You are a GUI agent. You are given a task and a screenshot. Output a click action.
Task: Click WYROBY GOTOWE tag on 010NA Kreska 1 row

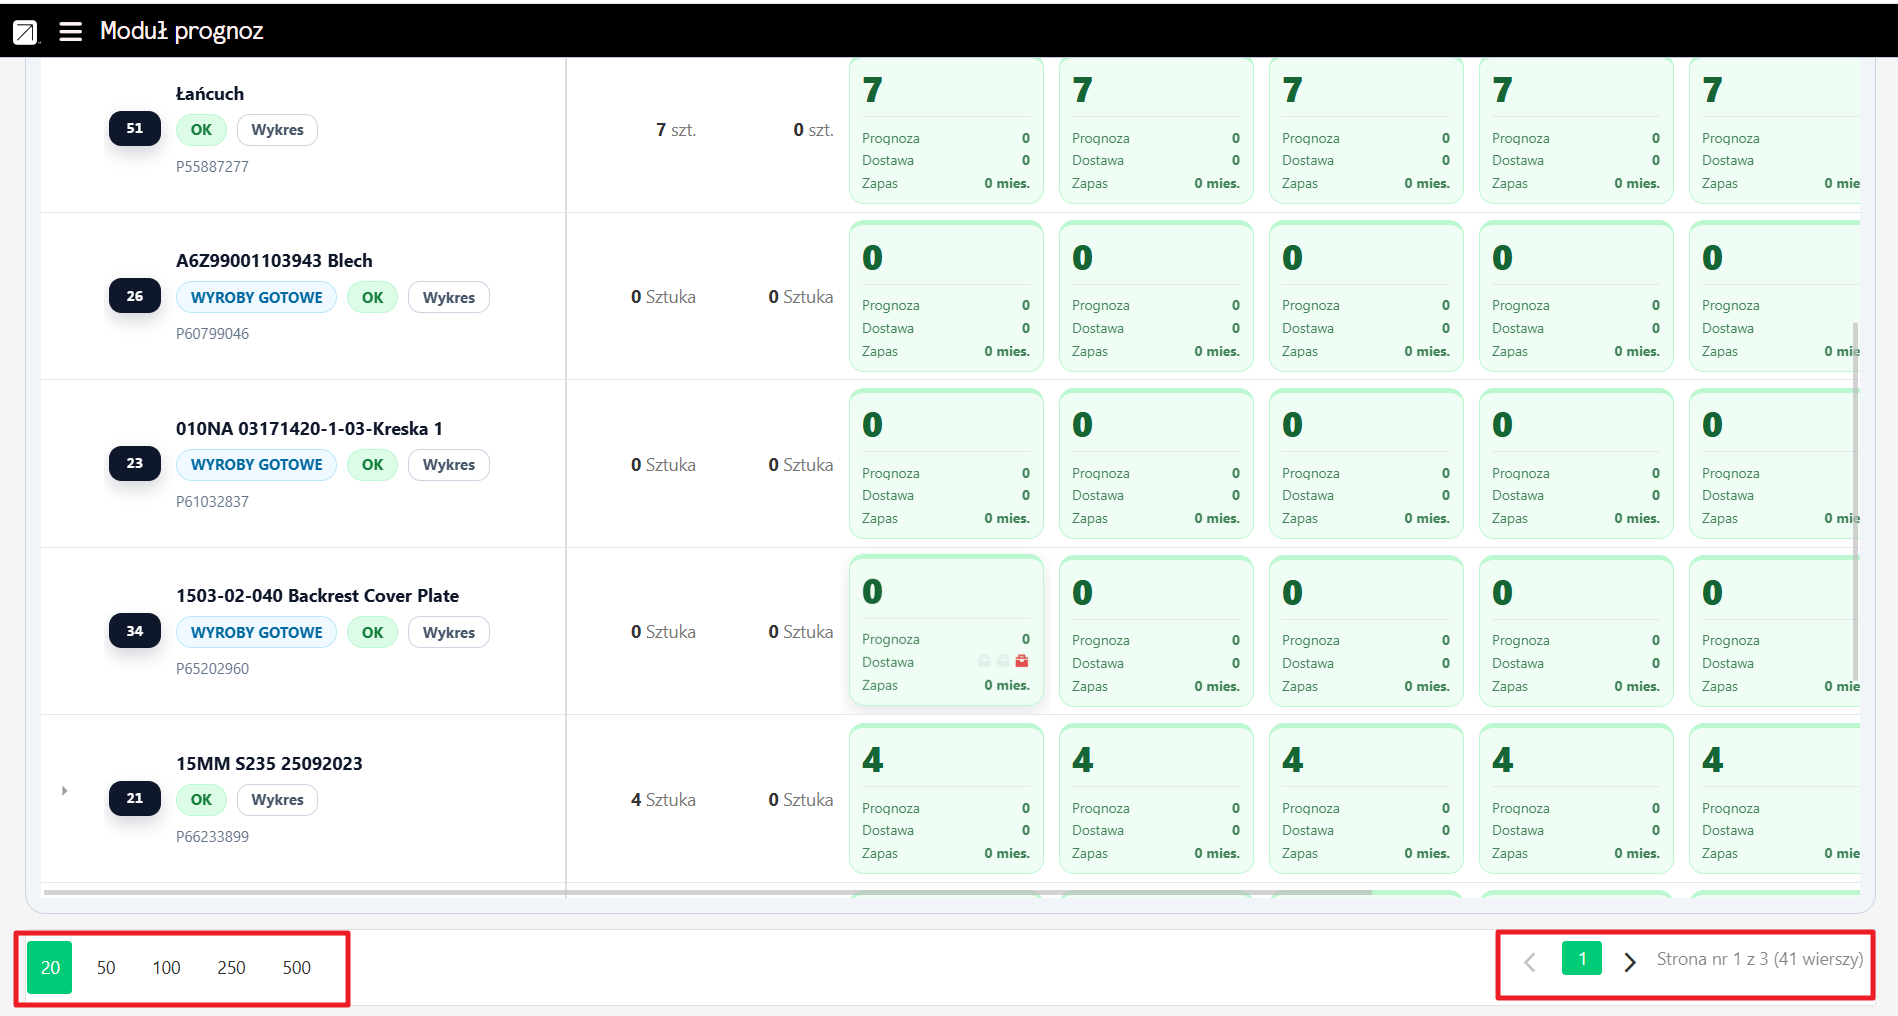click(256, 465)
